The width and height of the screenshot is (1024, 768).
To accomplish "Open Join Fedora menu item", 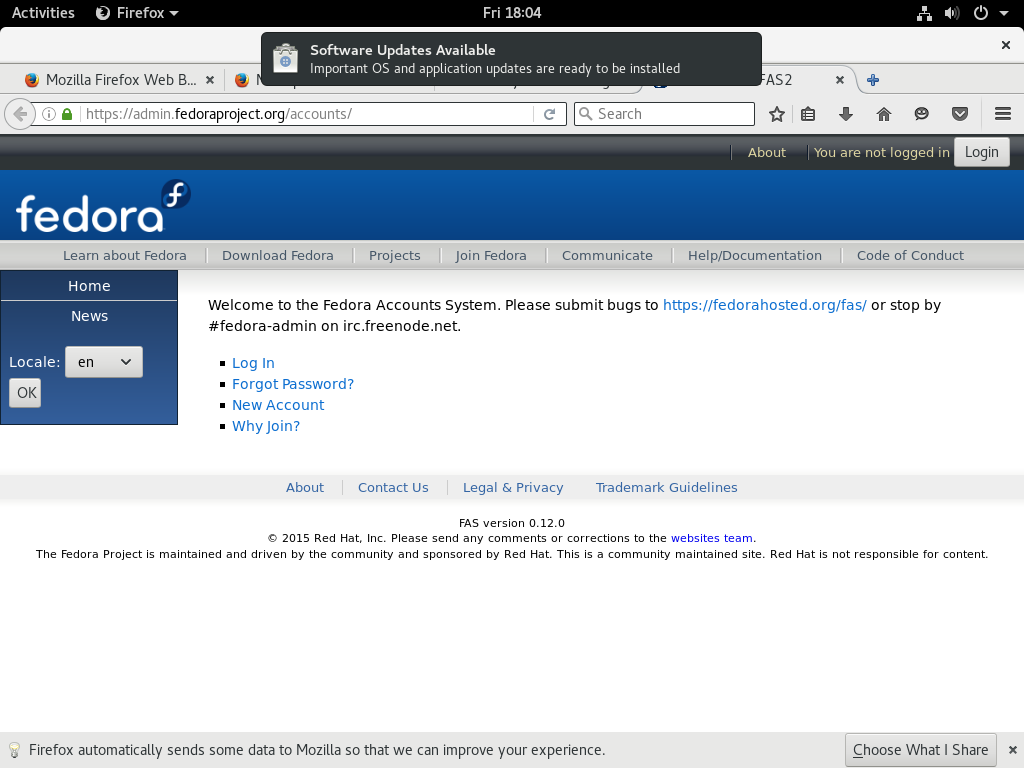I will (491, 255).
